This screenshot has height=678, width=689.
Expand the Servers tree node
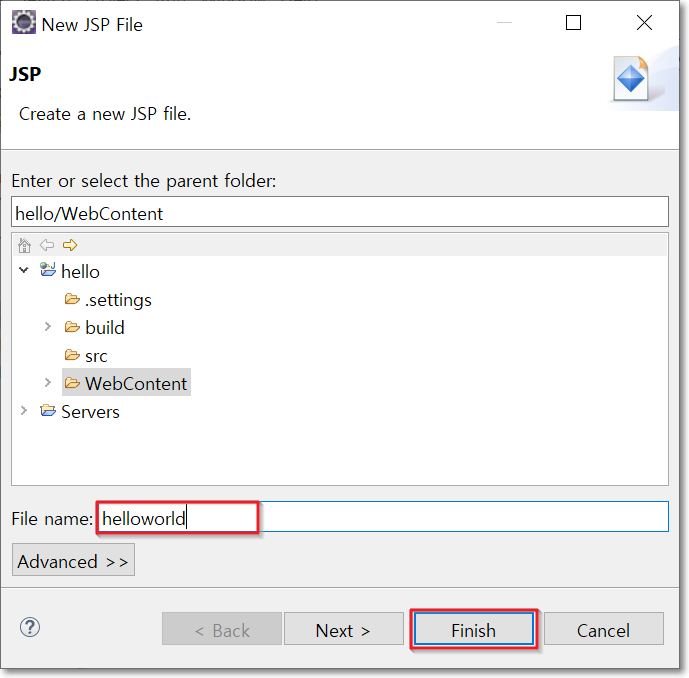click(x=24, y=411)
